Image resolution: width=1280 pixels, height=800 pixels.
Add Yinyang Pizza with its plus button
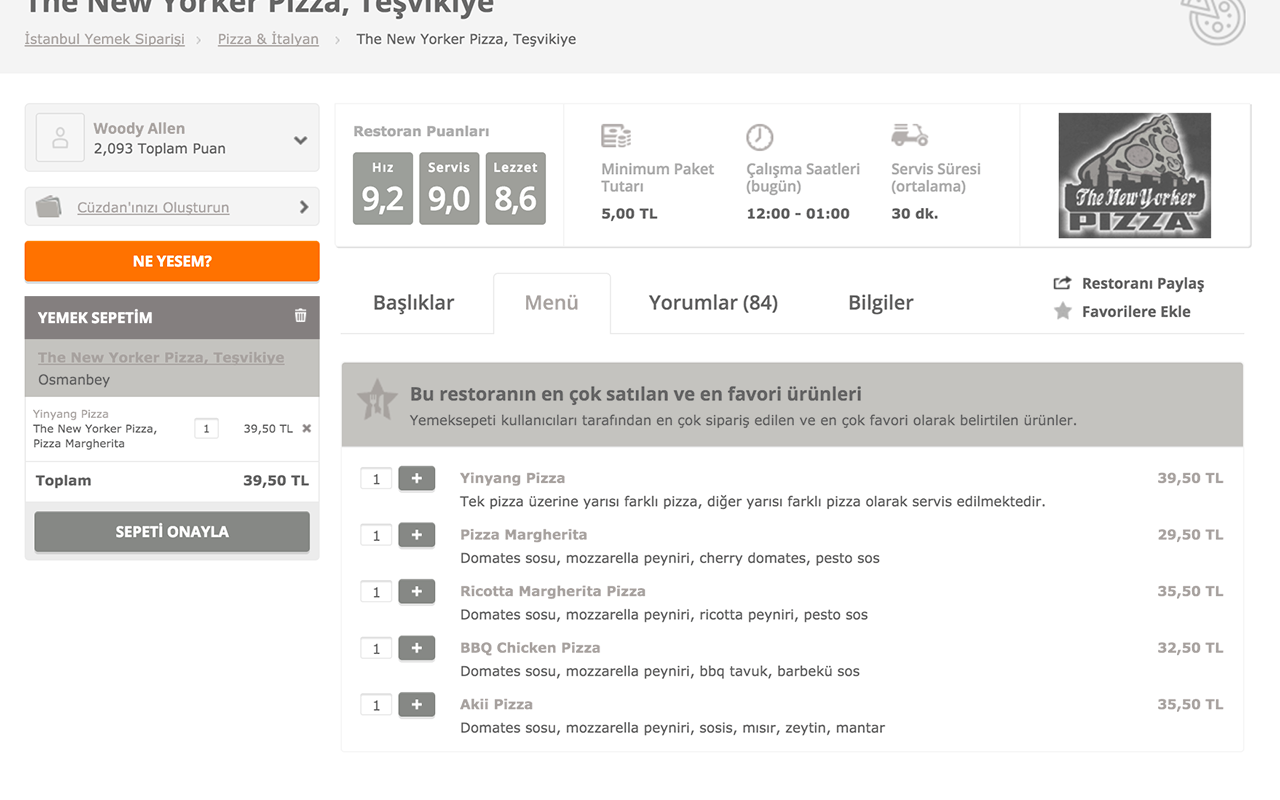point(417,479)
